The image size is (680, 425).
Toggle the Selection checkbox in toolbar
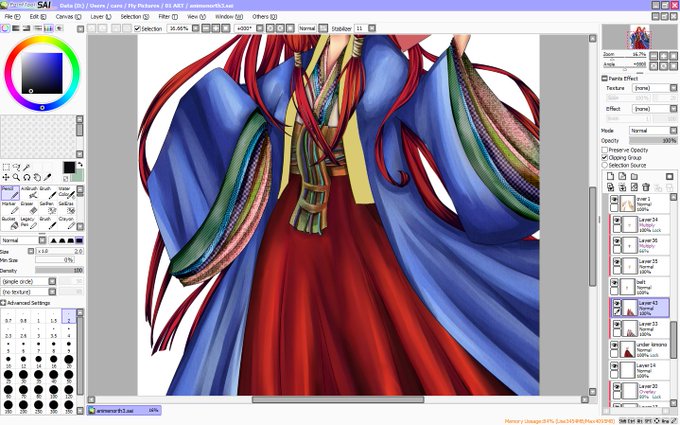(x=137, y=29)
